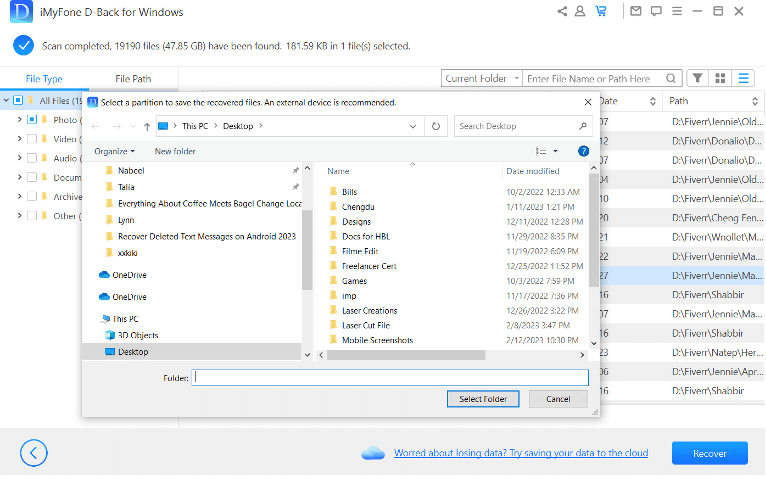Click the Recover button
The image size is (766, 477).
pyautogui.click(x=710, y=453)
